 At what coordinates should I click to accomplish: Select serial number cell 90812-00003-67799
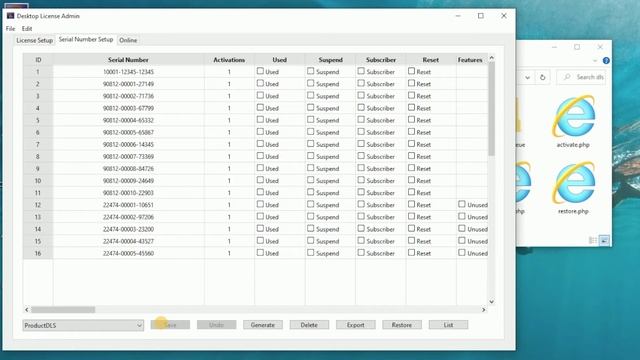[128, 108]
